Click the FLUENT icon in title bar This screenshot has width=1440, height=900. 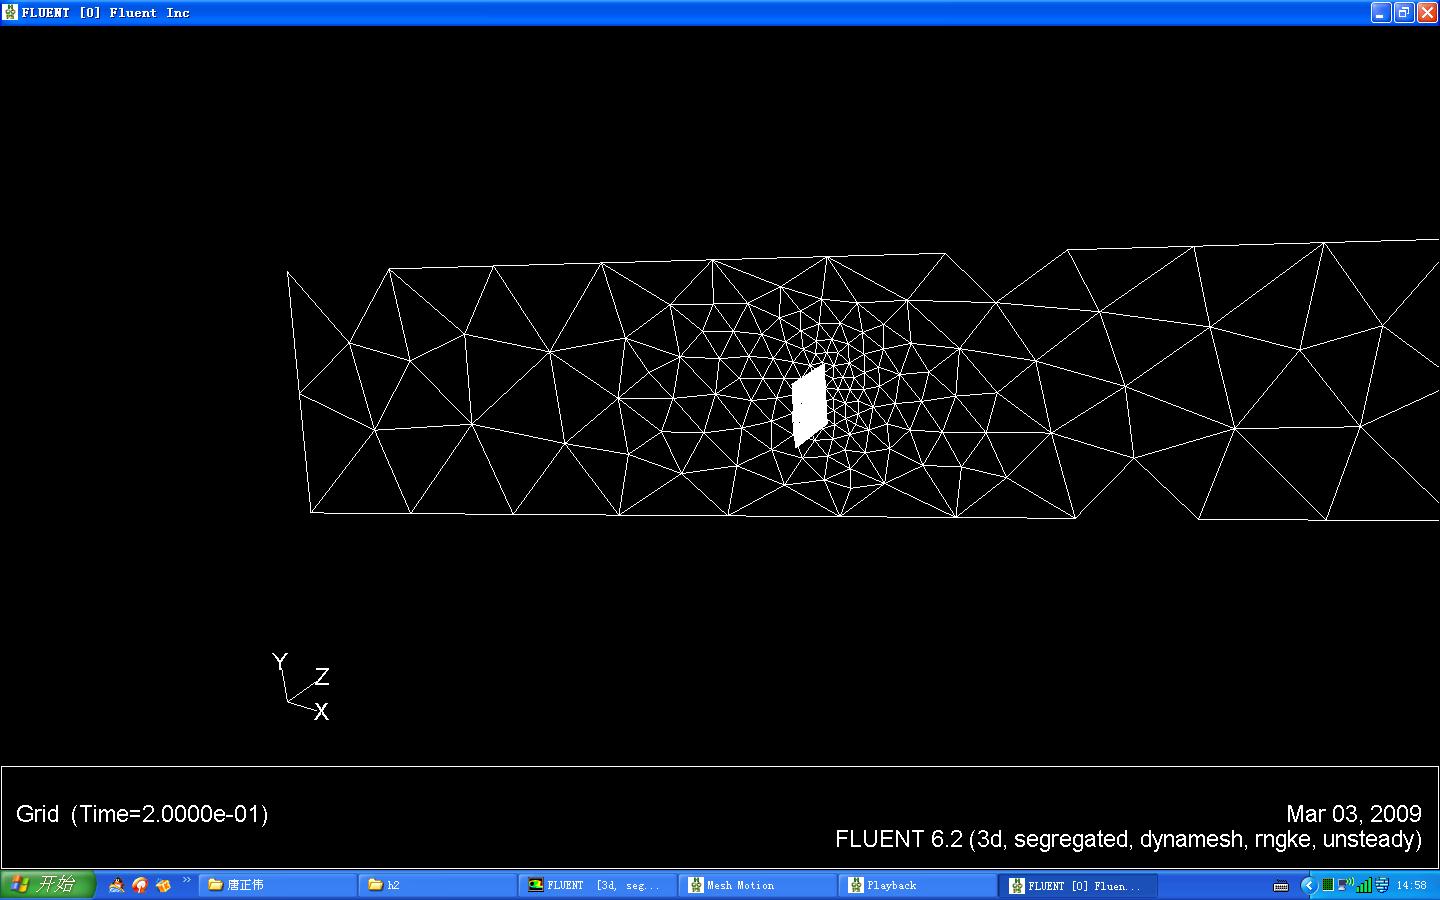(x=10, y=12)
